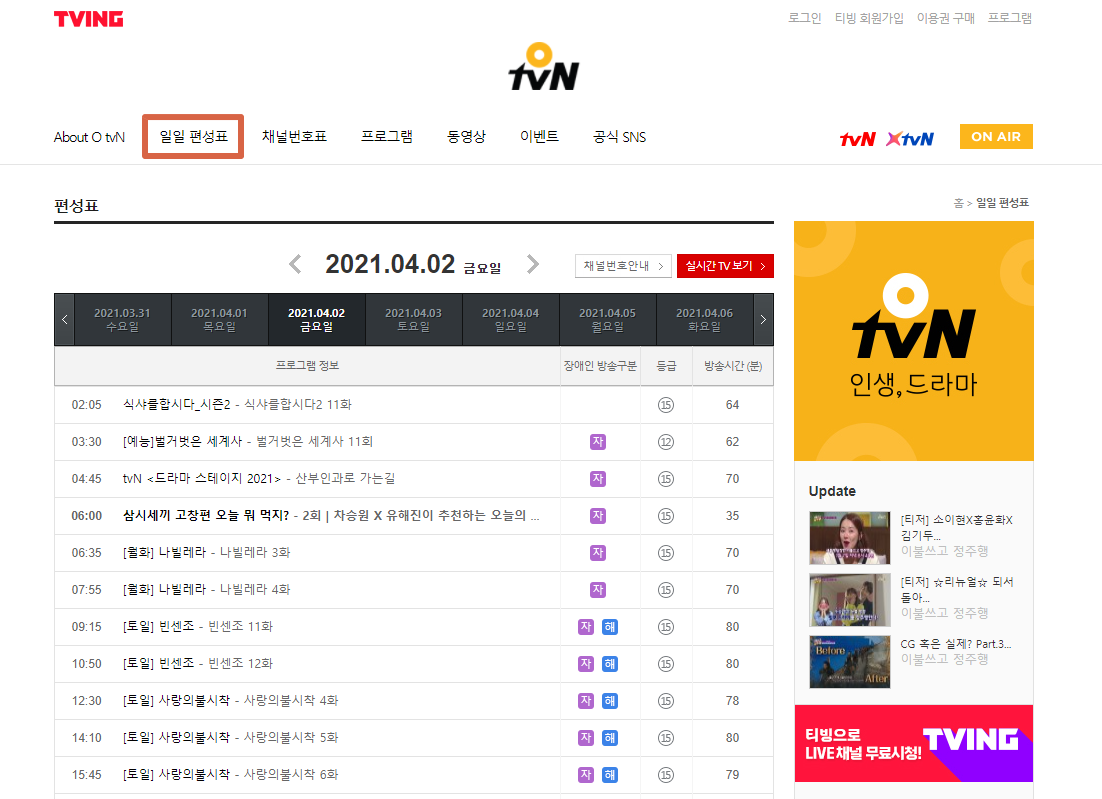Click 채널번호안내 button
This screenshot has height=799, width=1102.
(x=623, y=266)
